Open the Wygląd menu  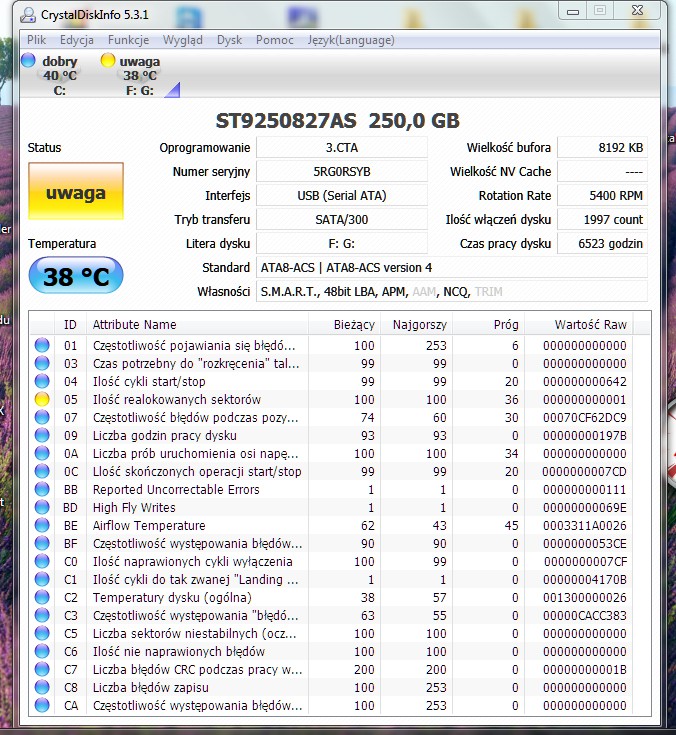pyautogui.click(x=182, y=40)
